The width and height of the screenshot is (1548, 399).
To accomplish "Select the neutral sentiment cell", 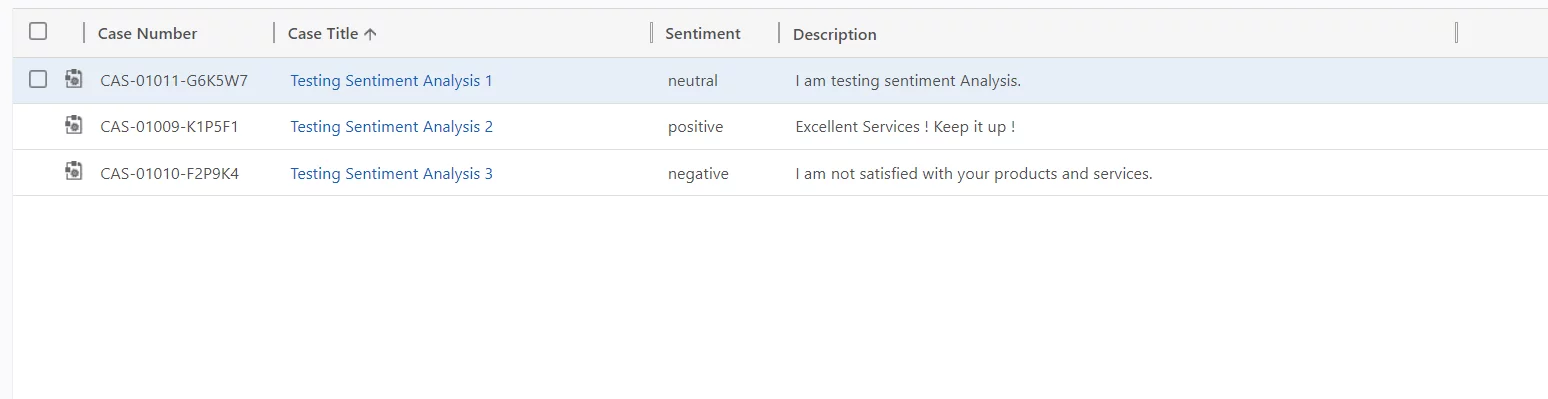I will pos(693,81).
